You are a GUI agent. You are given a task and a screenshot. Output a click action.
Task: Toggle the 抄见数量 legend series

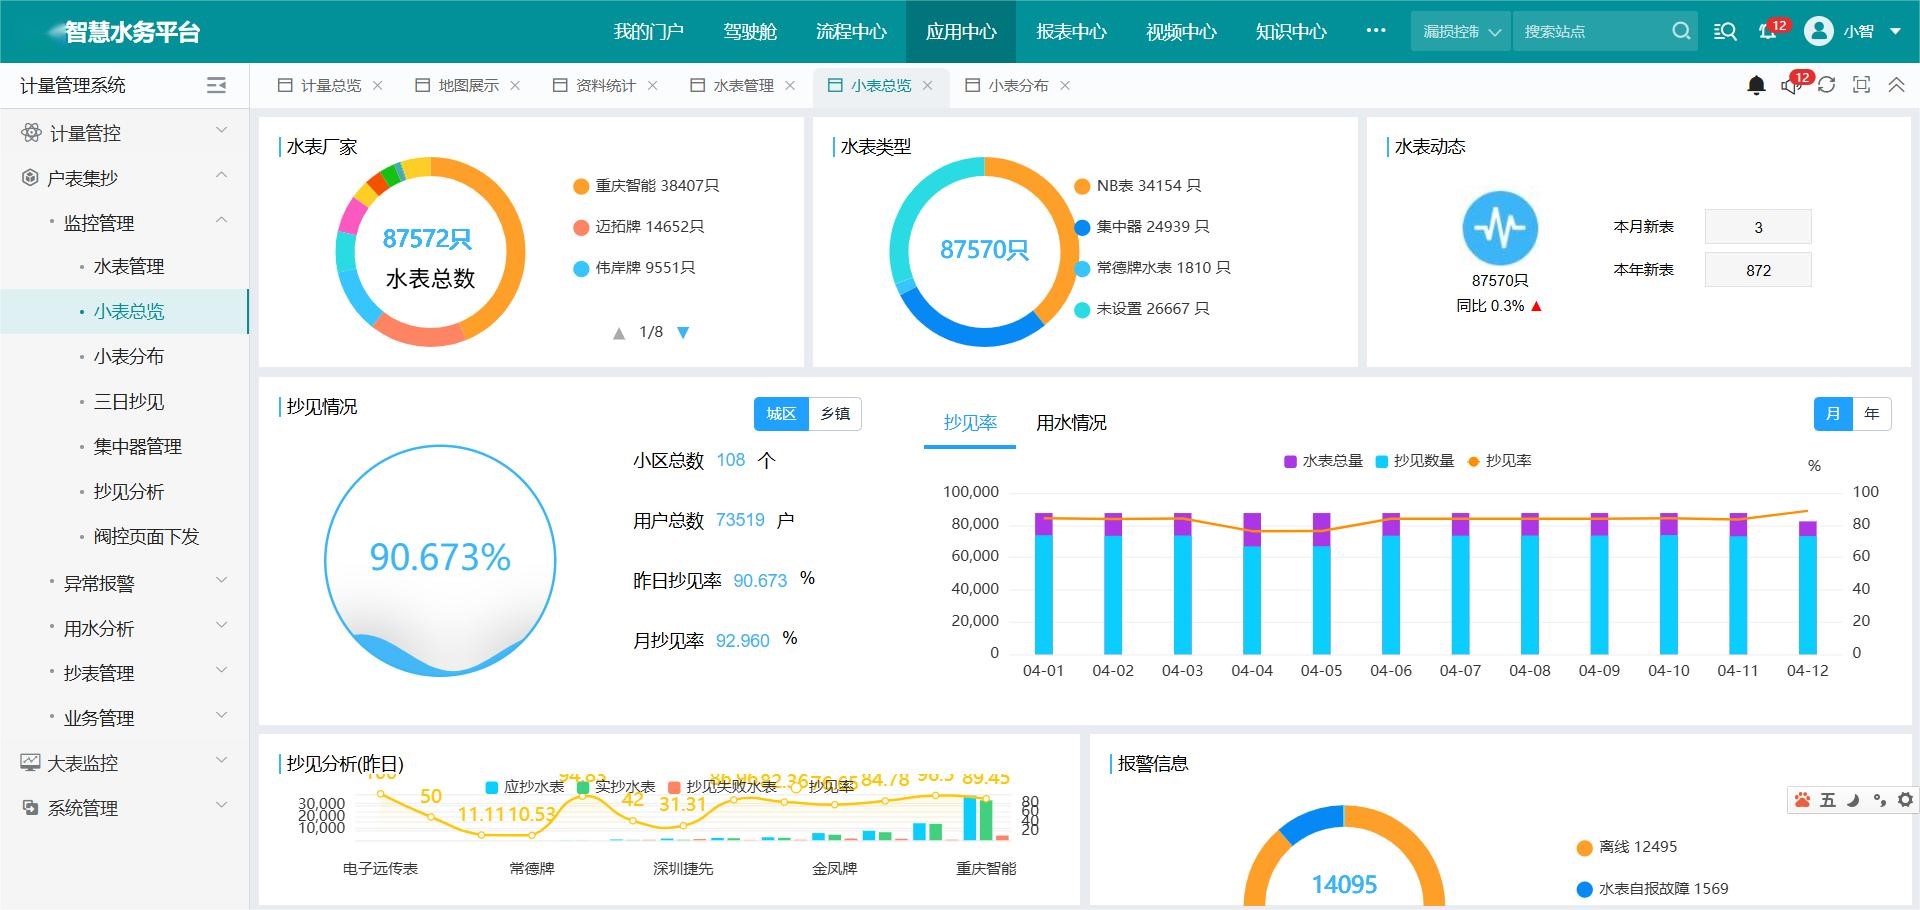(1415, 461)
